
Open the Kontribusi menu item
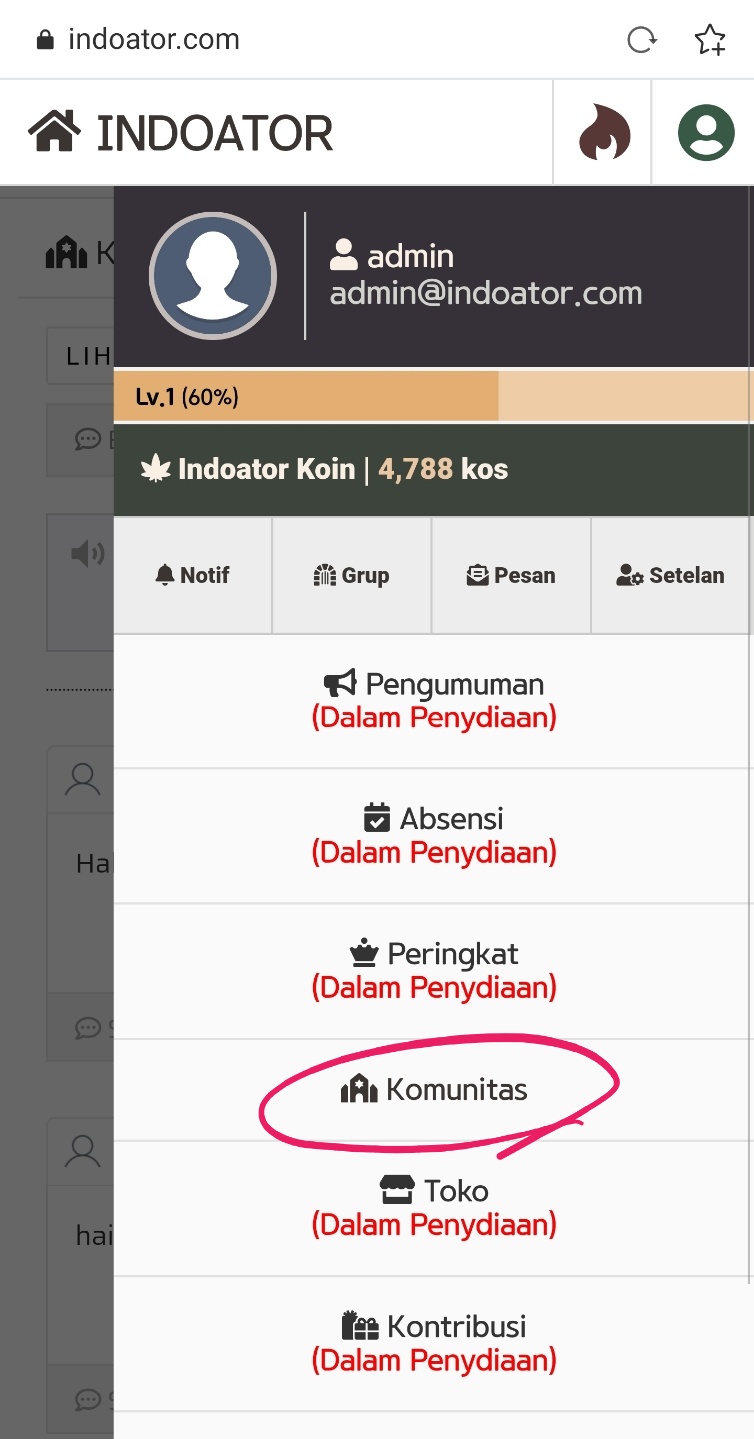click(x=434, y=1342)
